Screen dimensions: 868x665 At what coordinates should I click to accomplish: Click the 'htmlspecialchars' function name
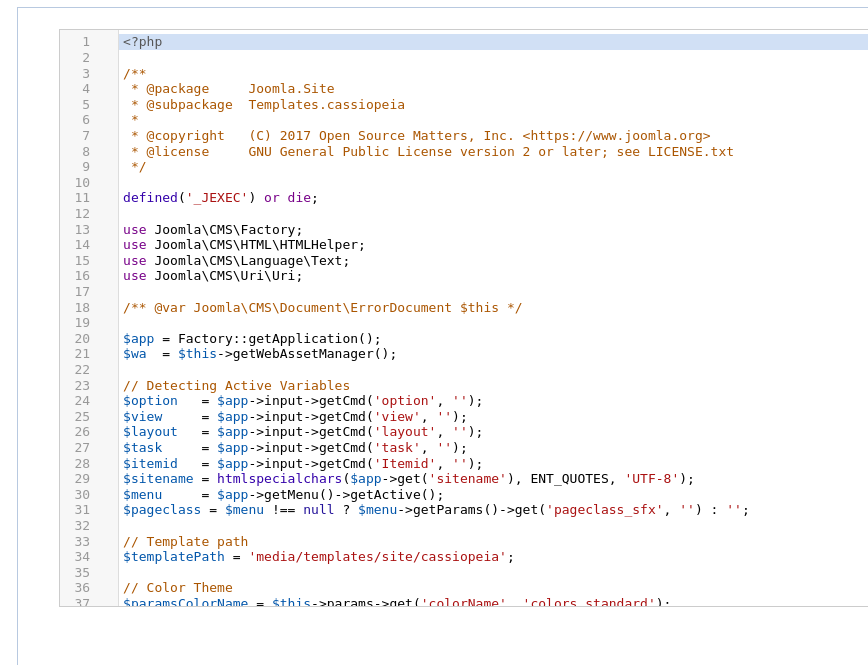pos(280,479)
